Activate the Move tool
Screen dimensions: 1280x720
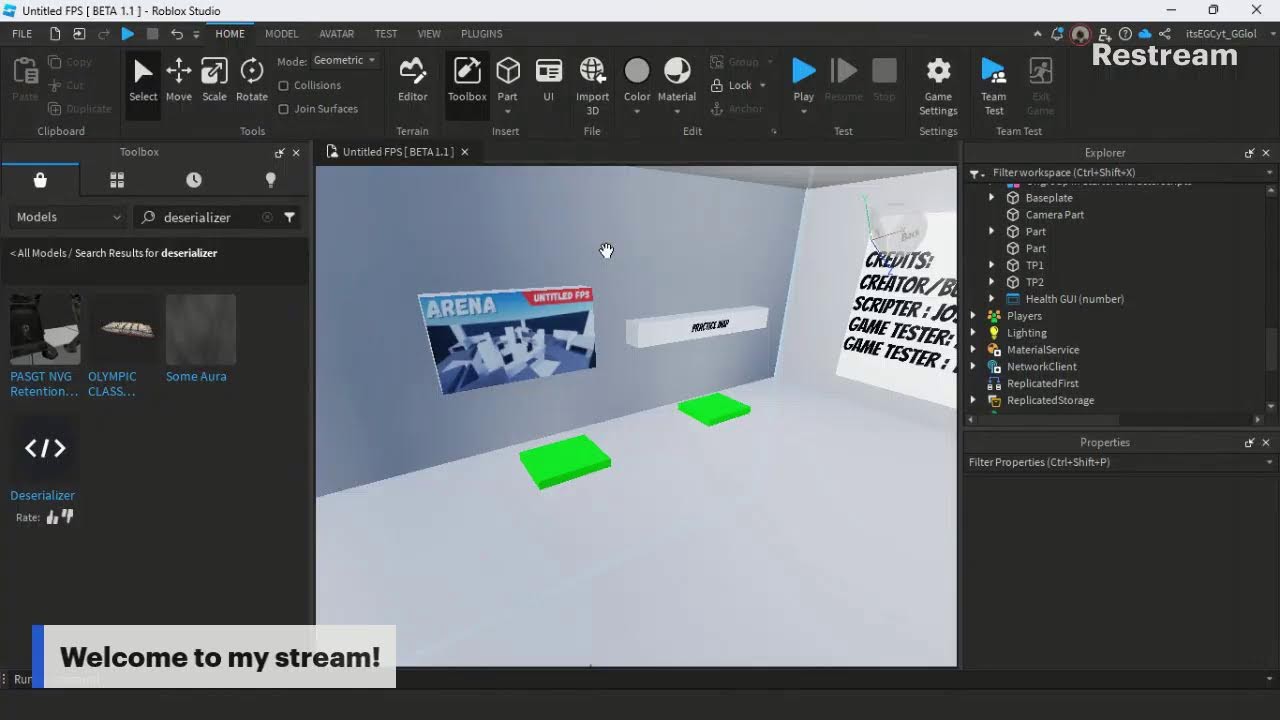(179, 80)
